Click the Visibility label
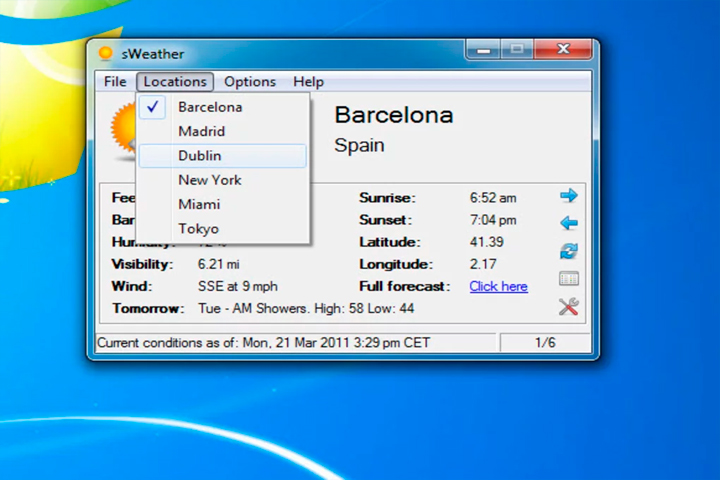 [142, 264]
